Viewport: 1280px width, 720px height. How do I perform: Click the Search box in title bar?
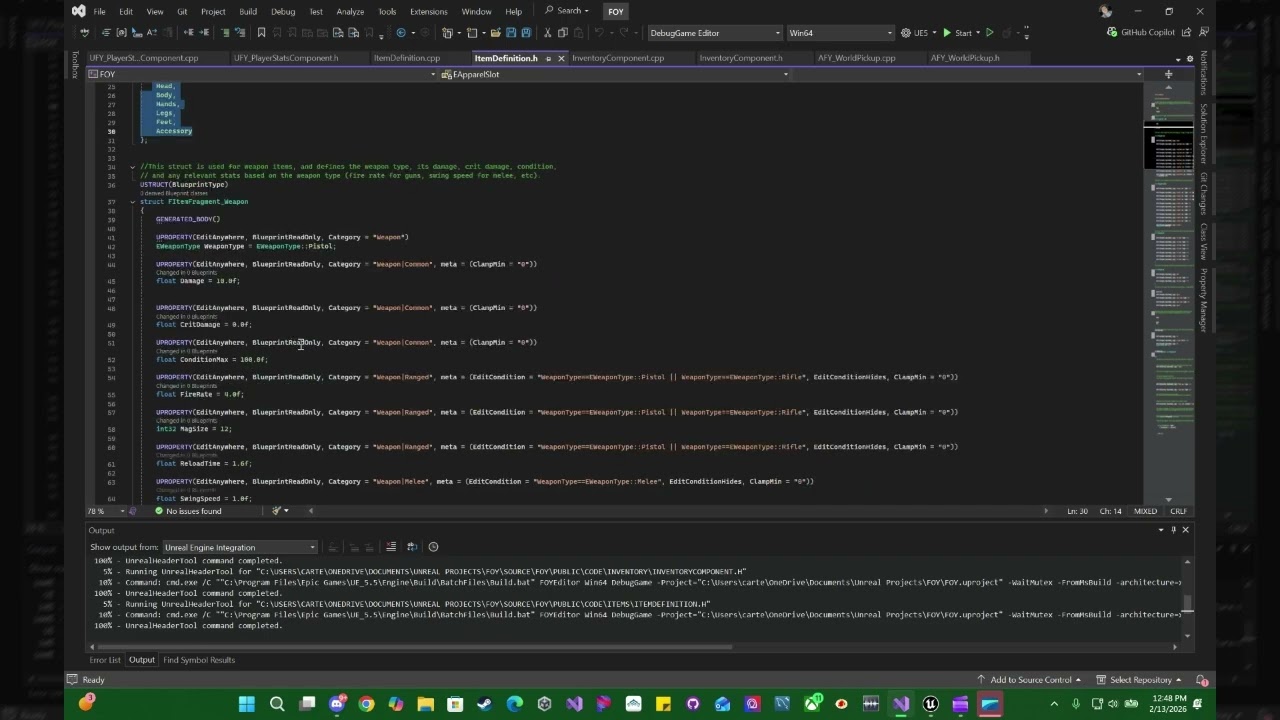click(x=565, y=11)
